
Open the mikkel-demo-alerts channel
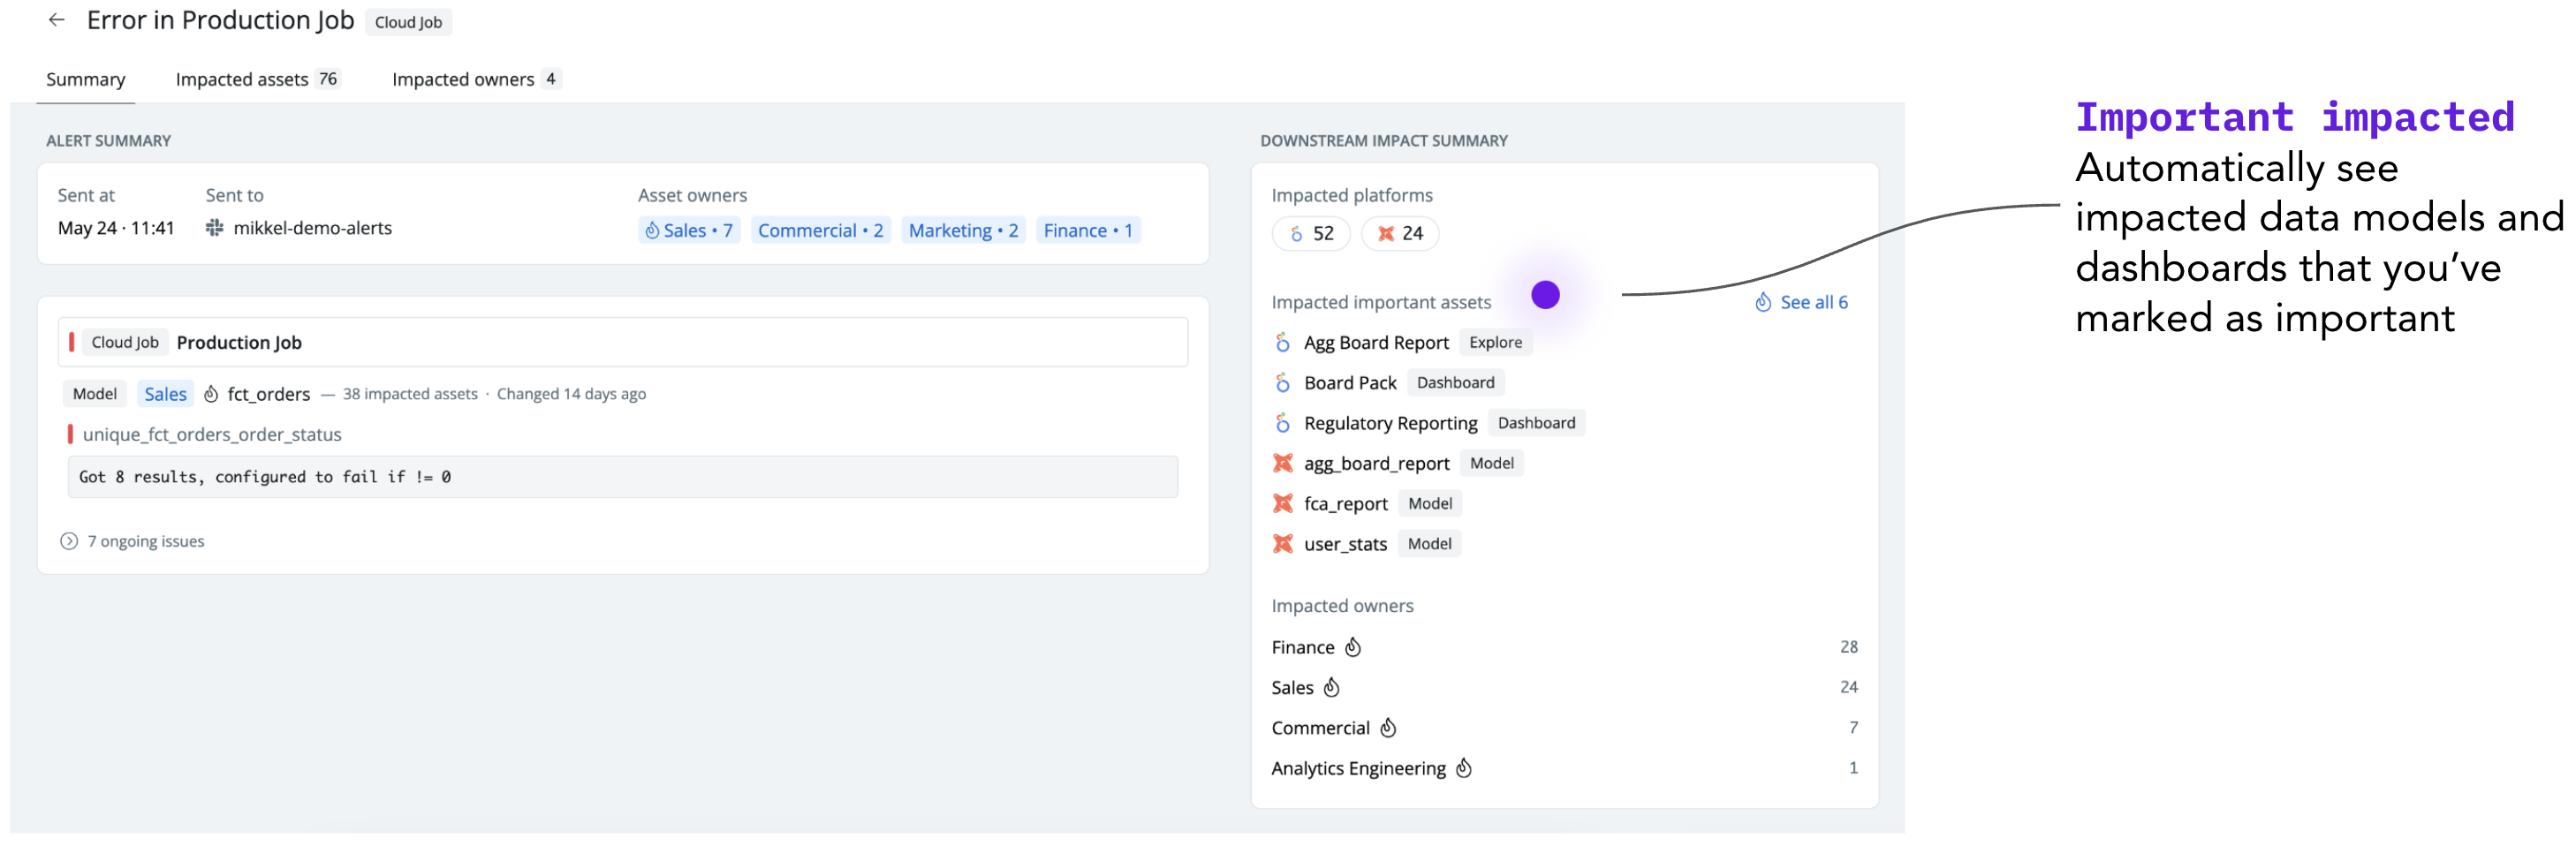313,228
